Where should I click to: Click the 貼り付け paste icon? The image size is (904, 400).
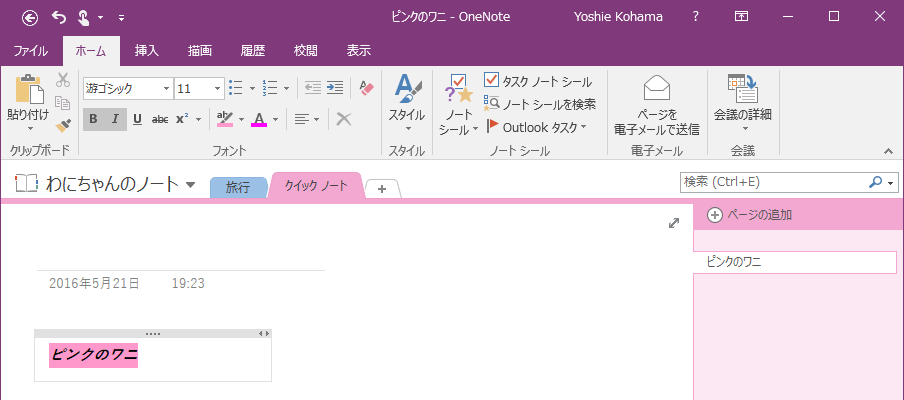(29, 89)
